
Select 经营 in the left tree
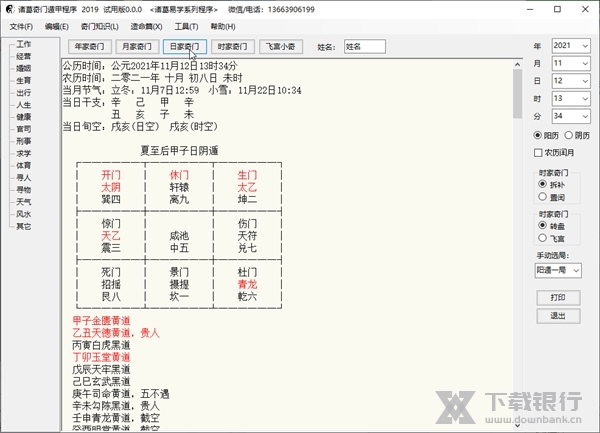pos(23,57)
